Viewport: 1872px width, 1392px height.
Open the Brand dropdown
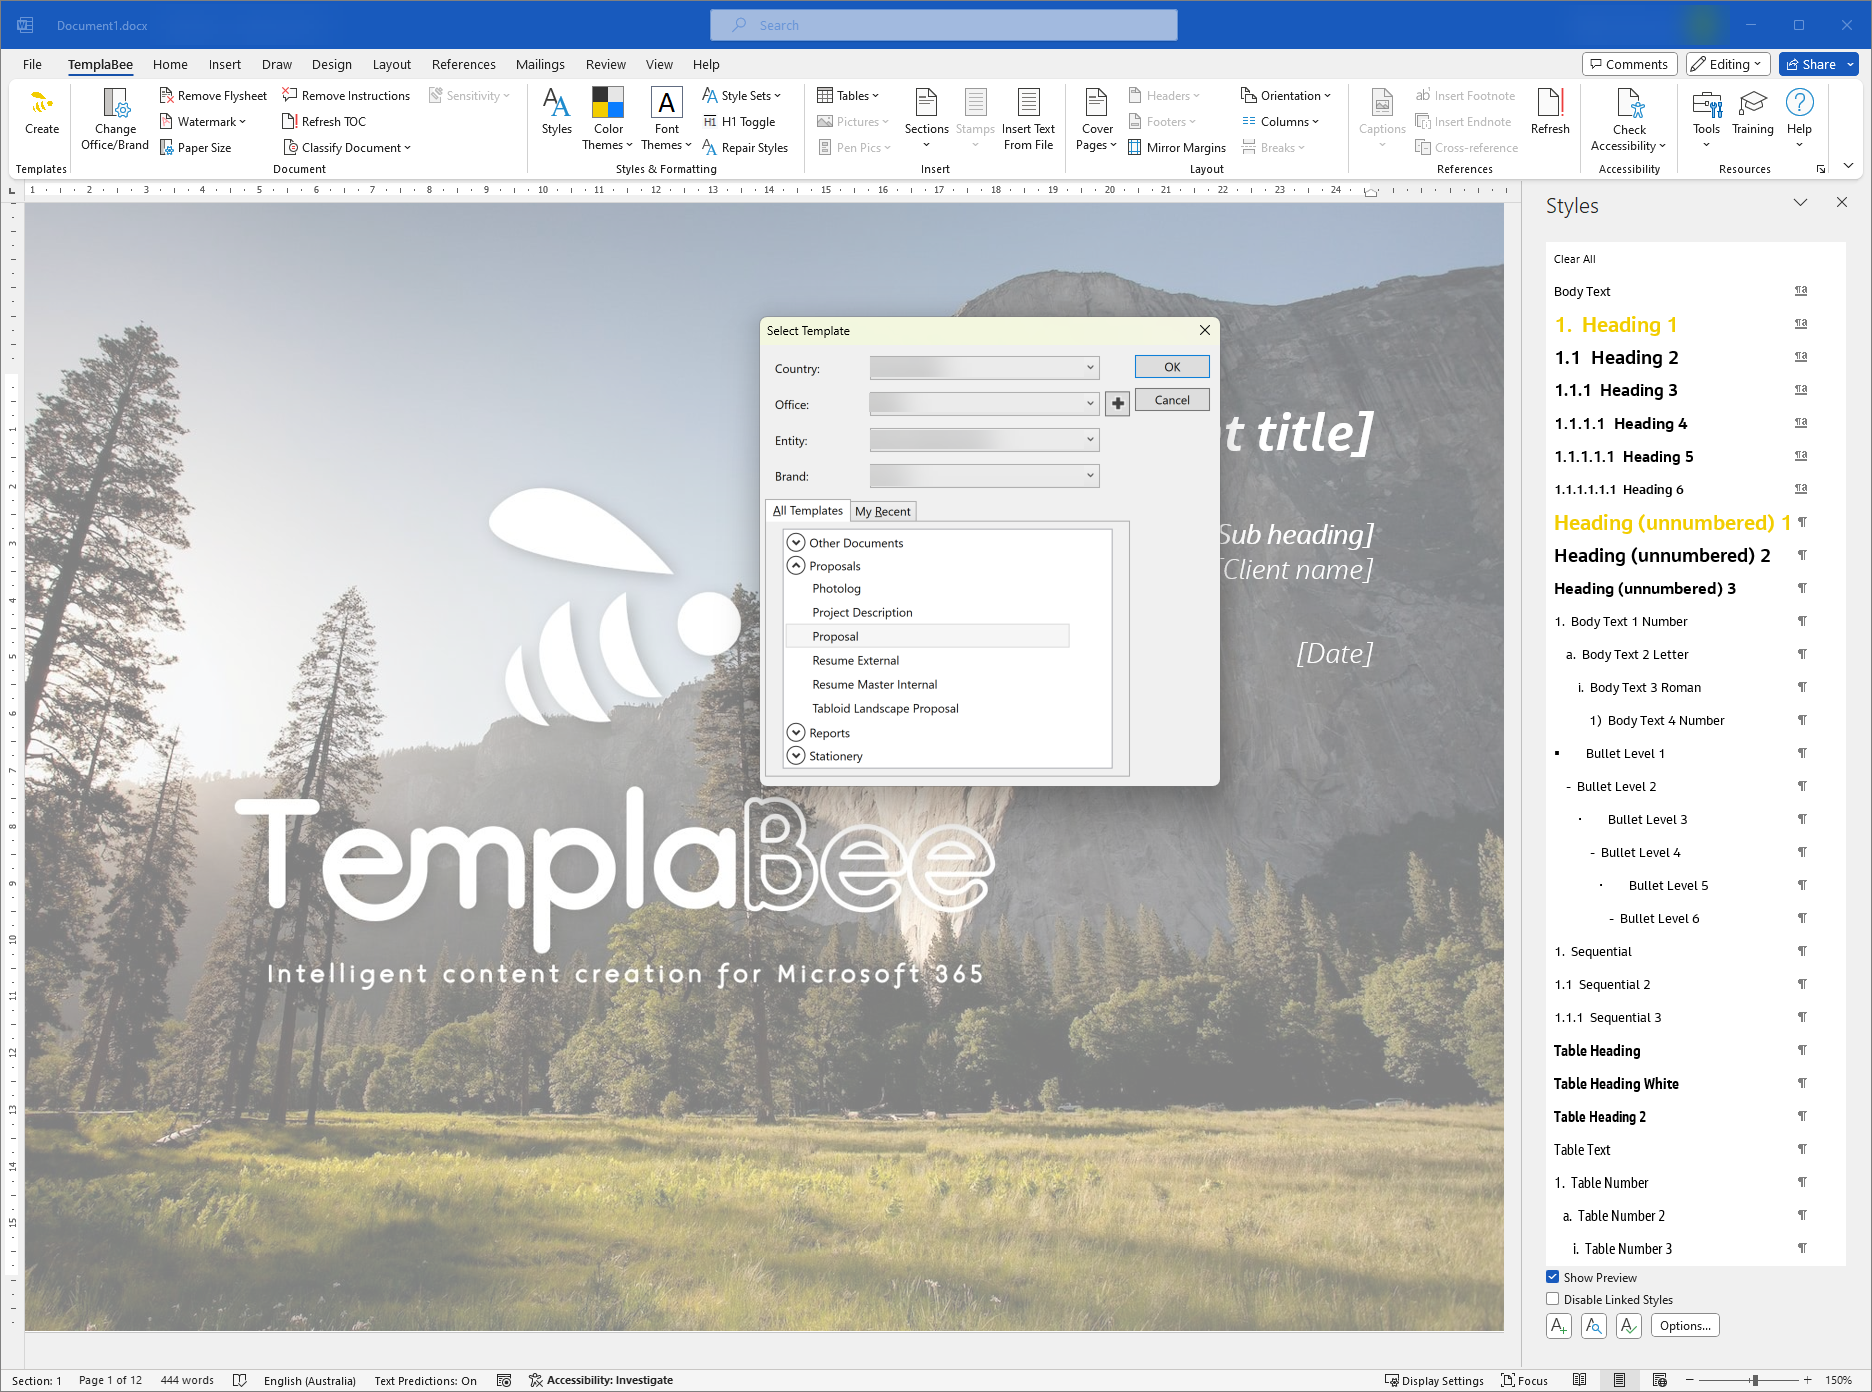pyautogui.click(x=984, y=476)
